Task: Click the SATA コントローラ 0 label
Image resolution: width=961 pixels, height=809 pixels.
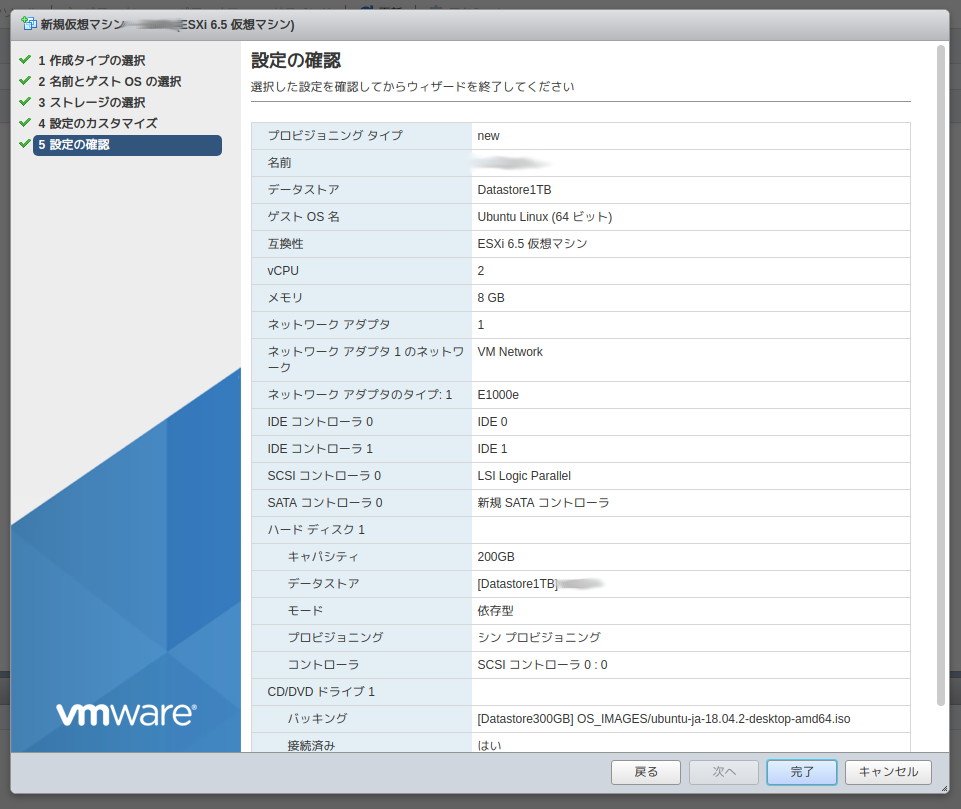Action: point(325,503)
